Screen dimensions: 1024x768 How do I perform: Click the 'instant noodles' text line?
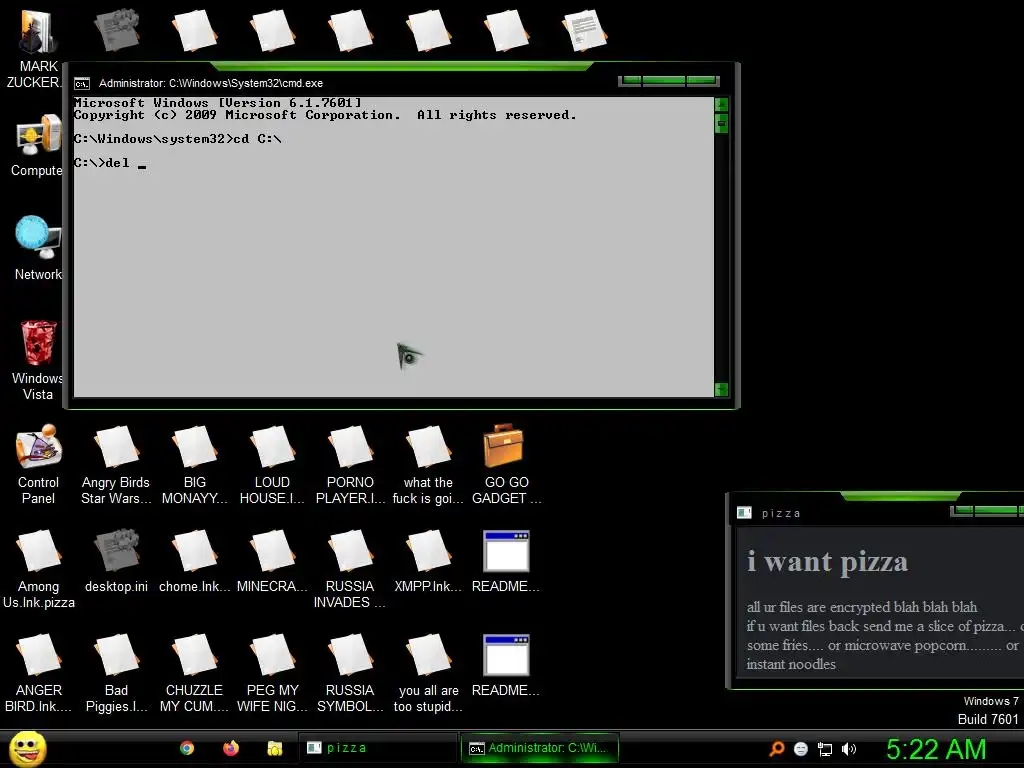[791, 664]
